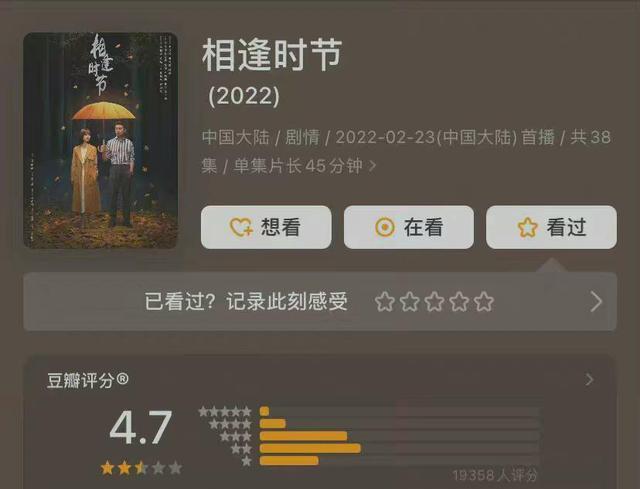Rate one star in 记录此刻感受 row
The height and width of the screenshot is (489, 640).
tap(384, 302)
